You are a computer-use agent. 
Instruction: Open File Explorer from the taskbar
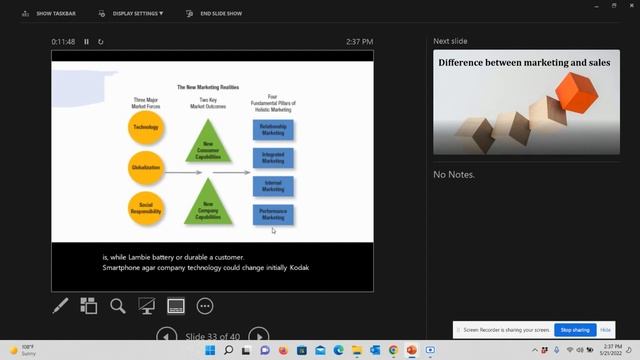coord(357,350)
